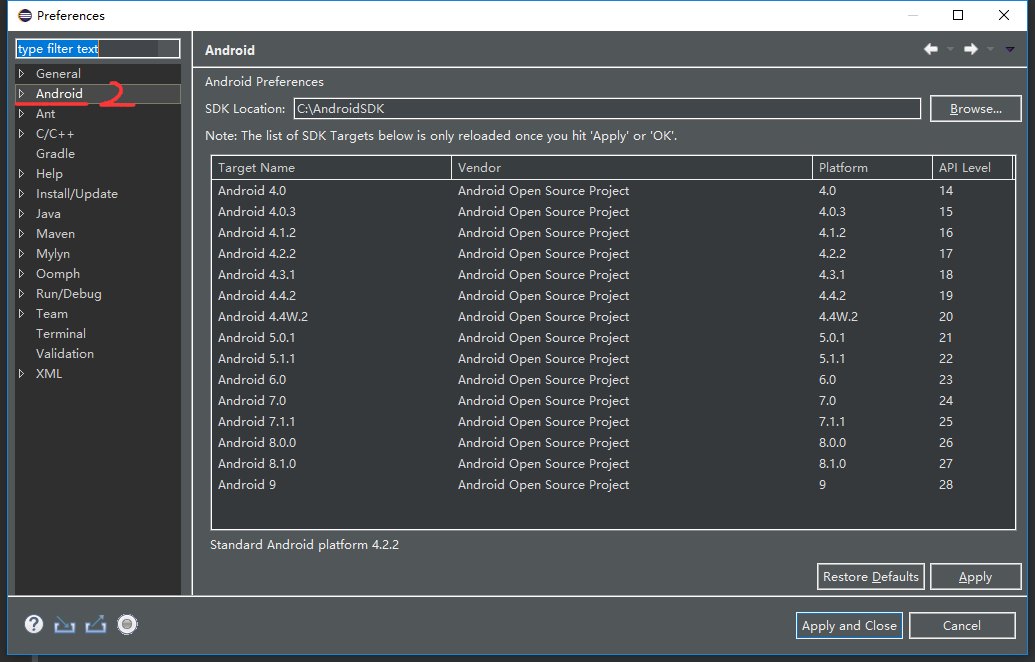Expand the General preferences category
The image size is (1035, 662).
tap(22, 73)
